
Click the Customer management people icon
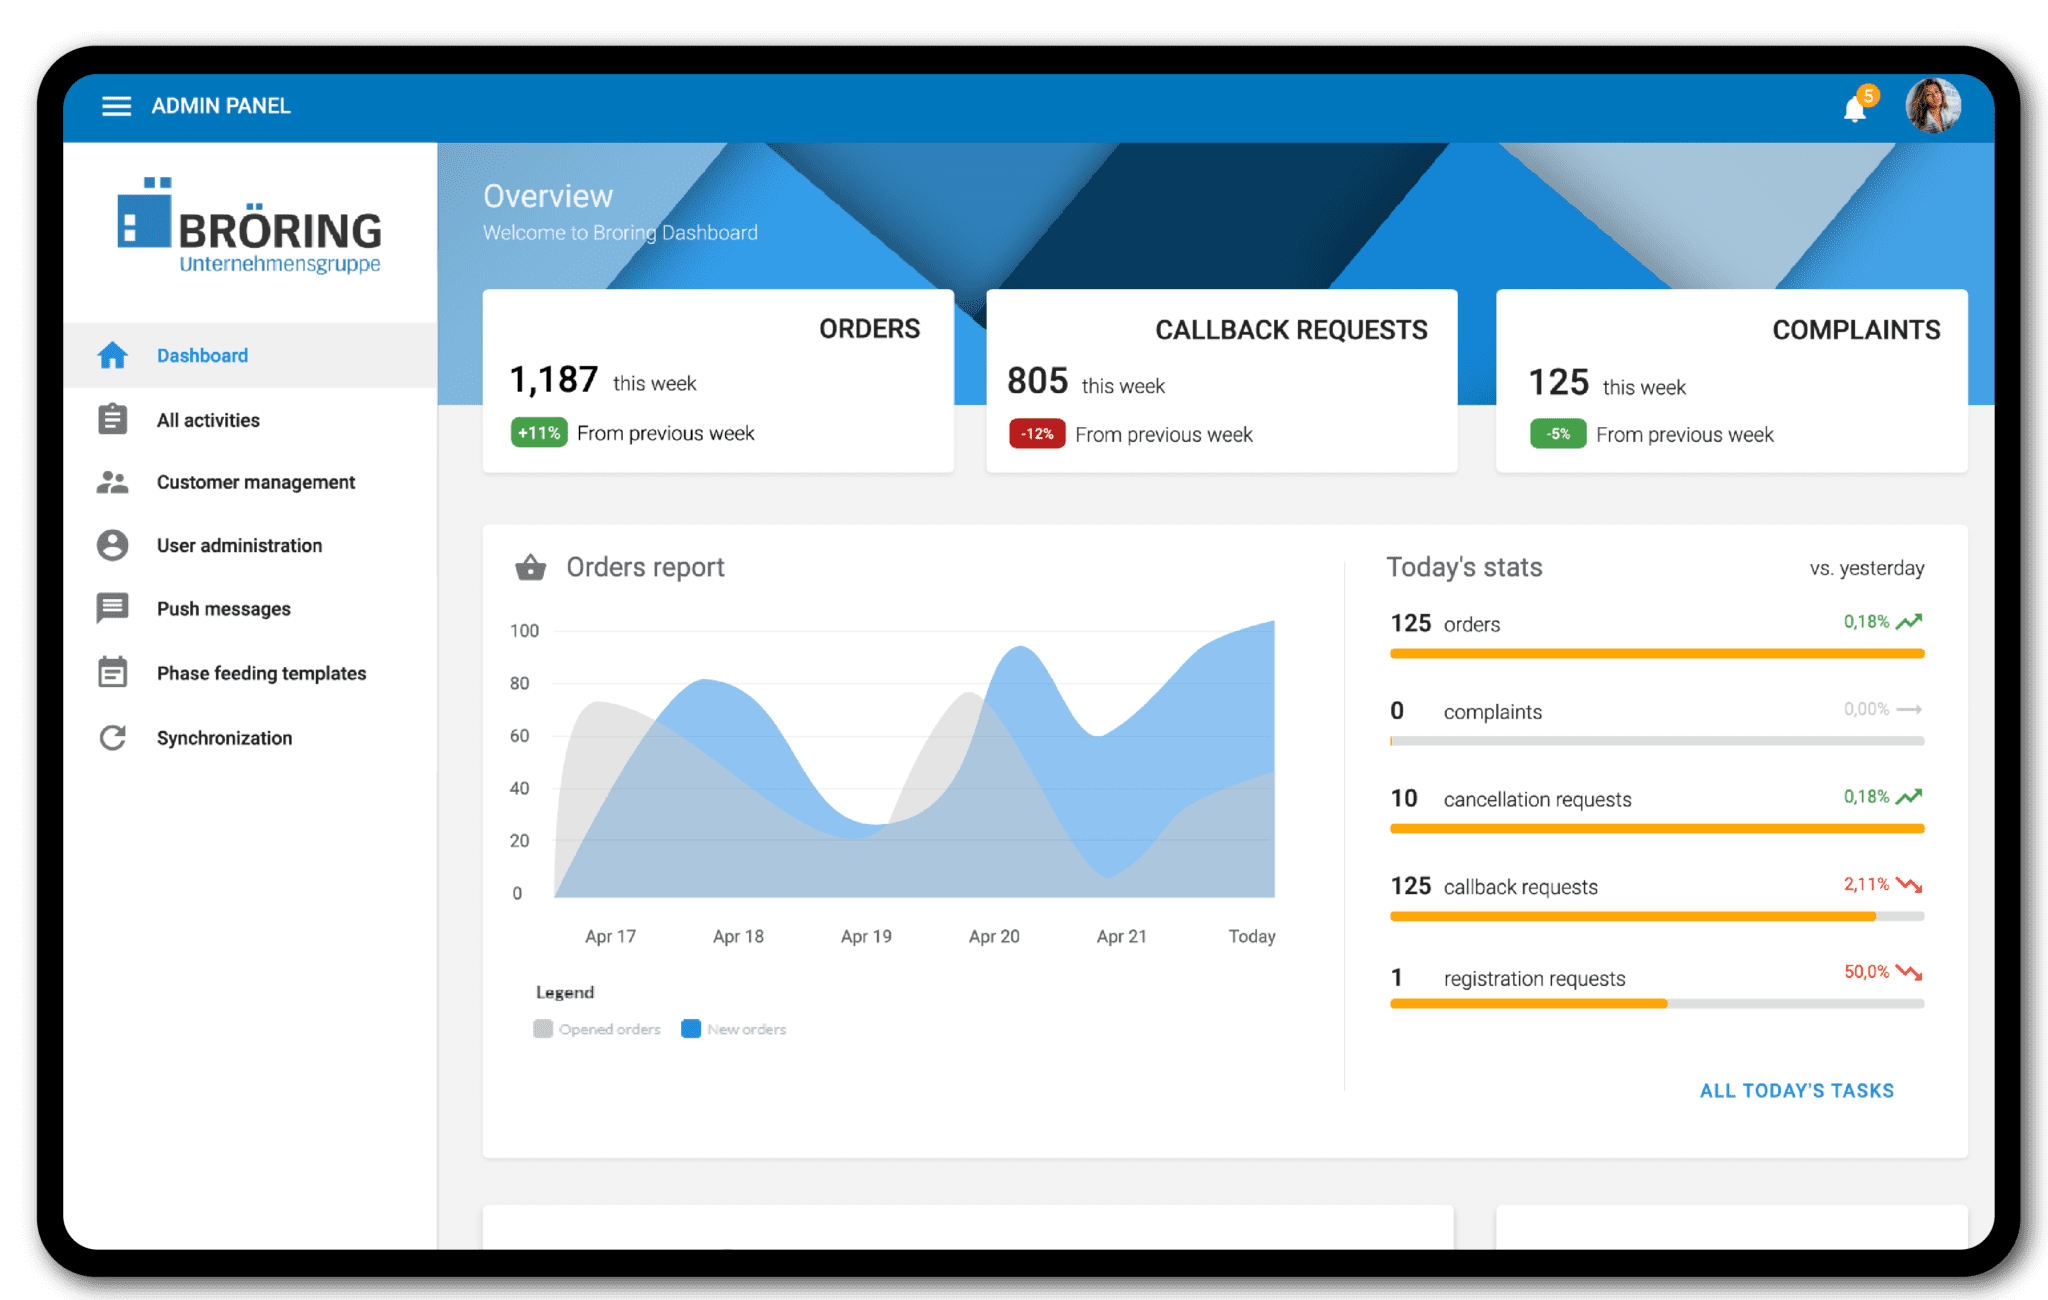[113, 482]
